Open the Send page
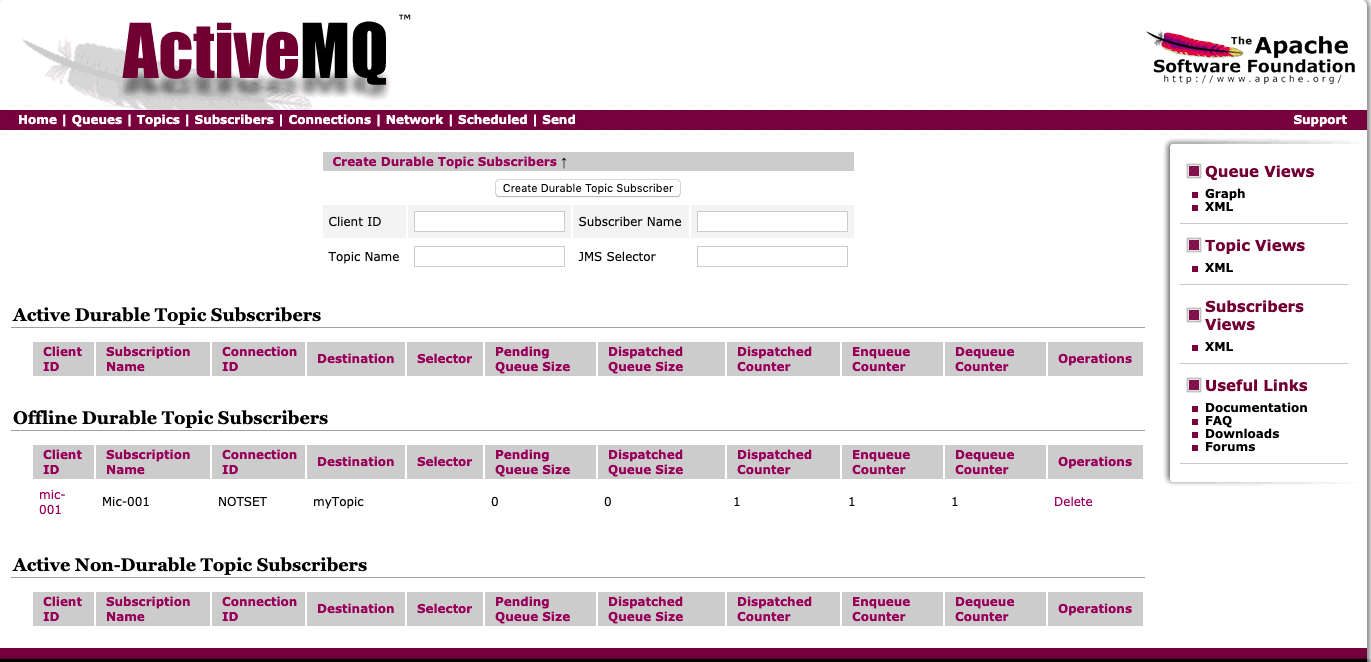The image size is (1371, 662). (559, 119)
